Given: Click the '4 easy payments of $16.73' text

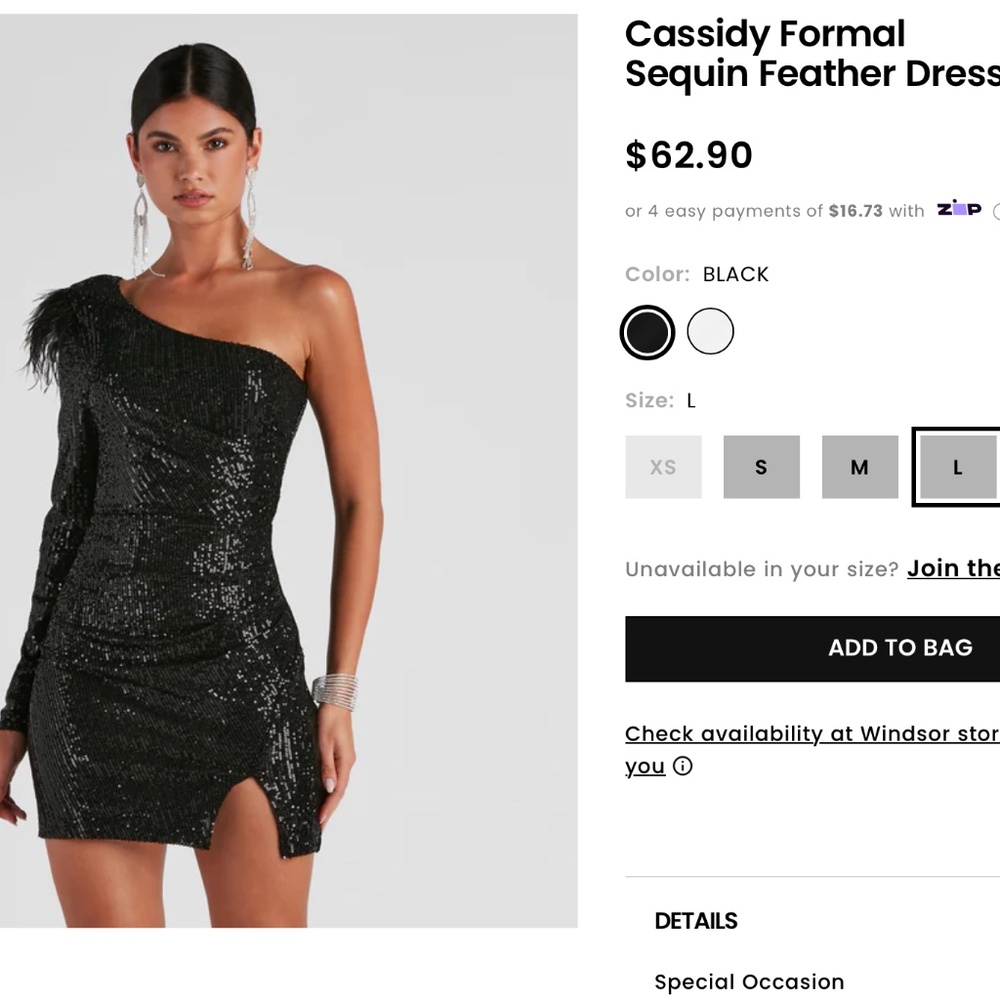Looking at the screenshot, I should click(x=770, y=210).
